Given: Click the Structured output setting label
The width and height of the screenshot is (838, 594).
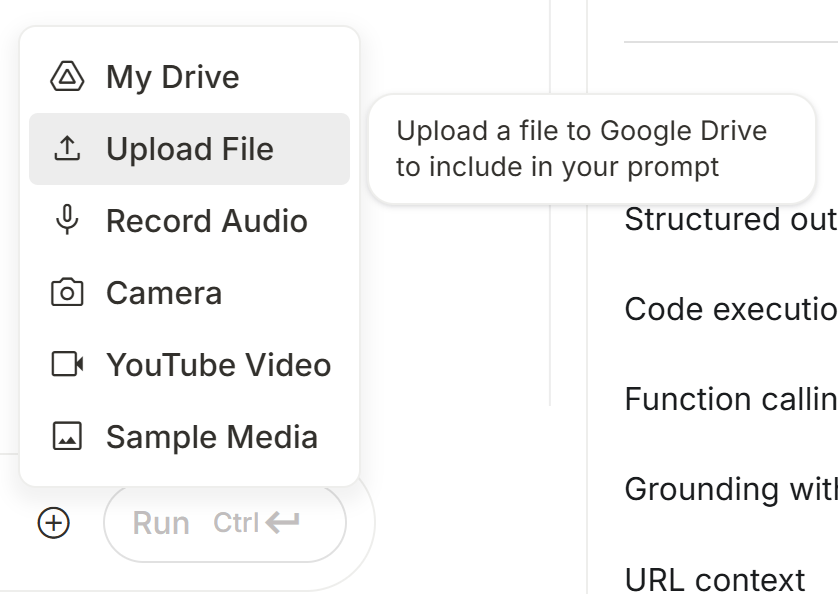Looking at the screenshot, I should [x=730, y=220].
